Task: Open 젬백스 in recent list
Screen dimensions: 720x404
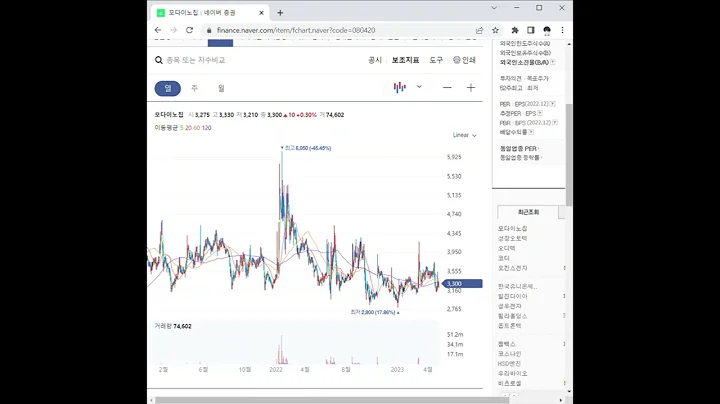Action: 506,344
